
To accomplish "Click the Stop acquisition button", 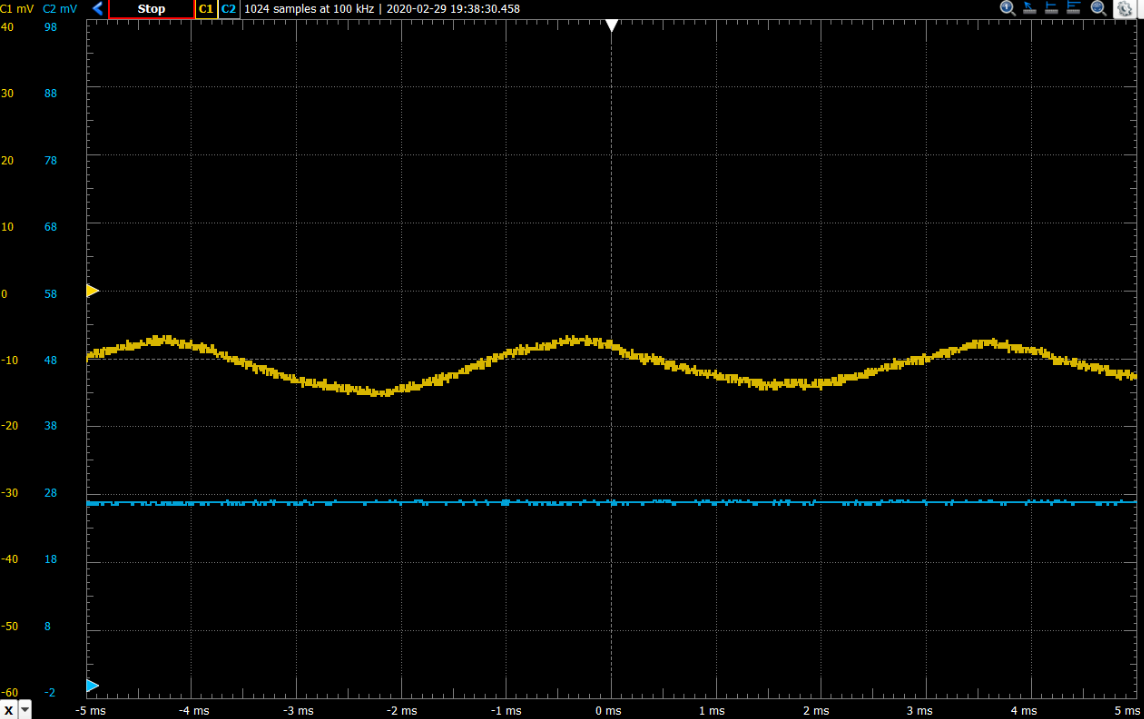I will click(x=151, y=9).
